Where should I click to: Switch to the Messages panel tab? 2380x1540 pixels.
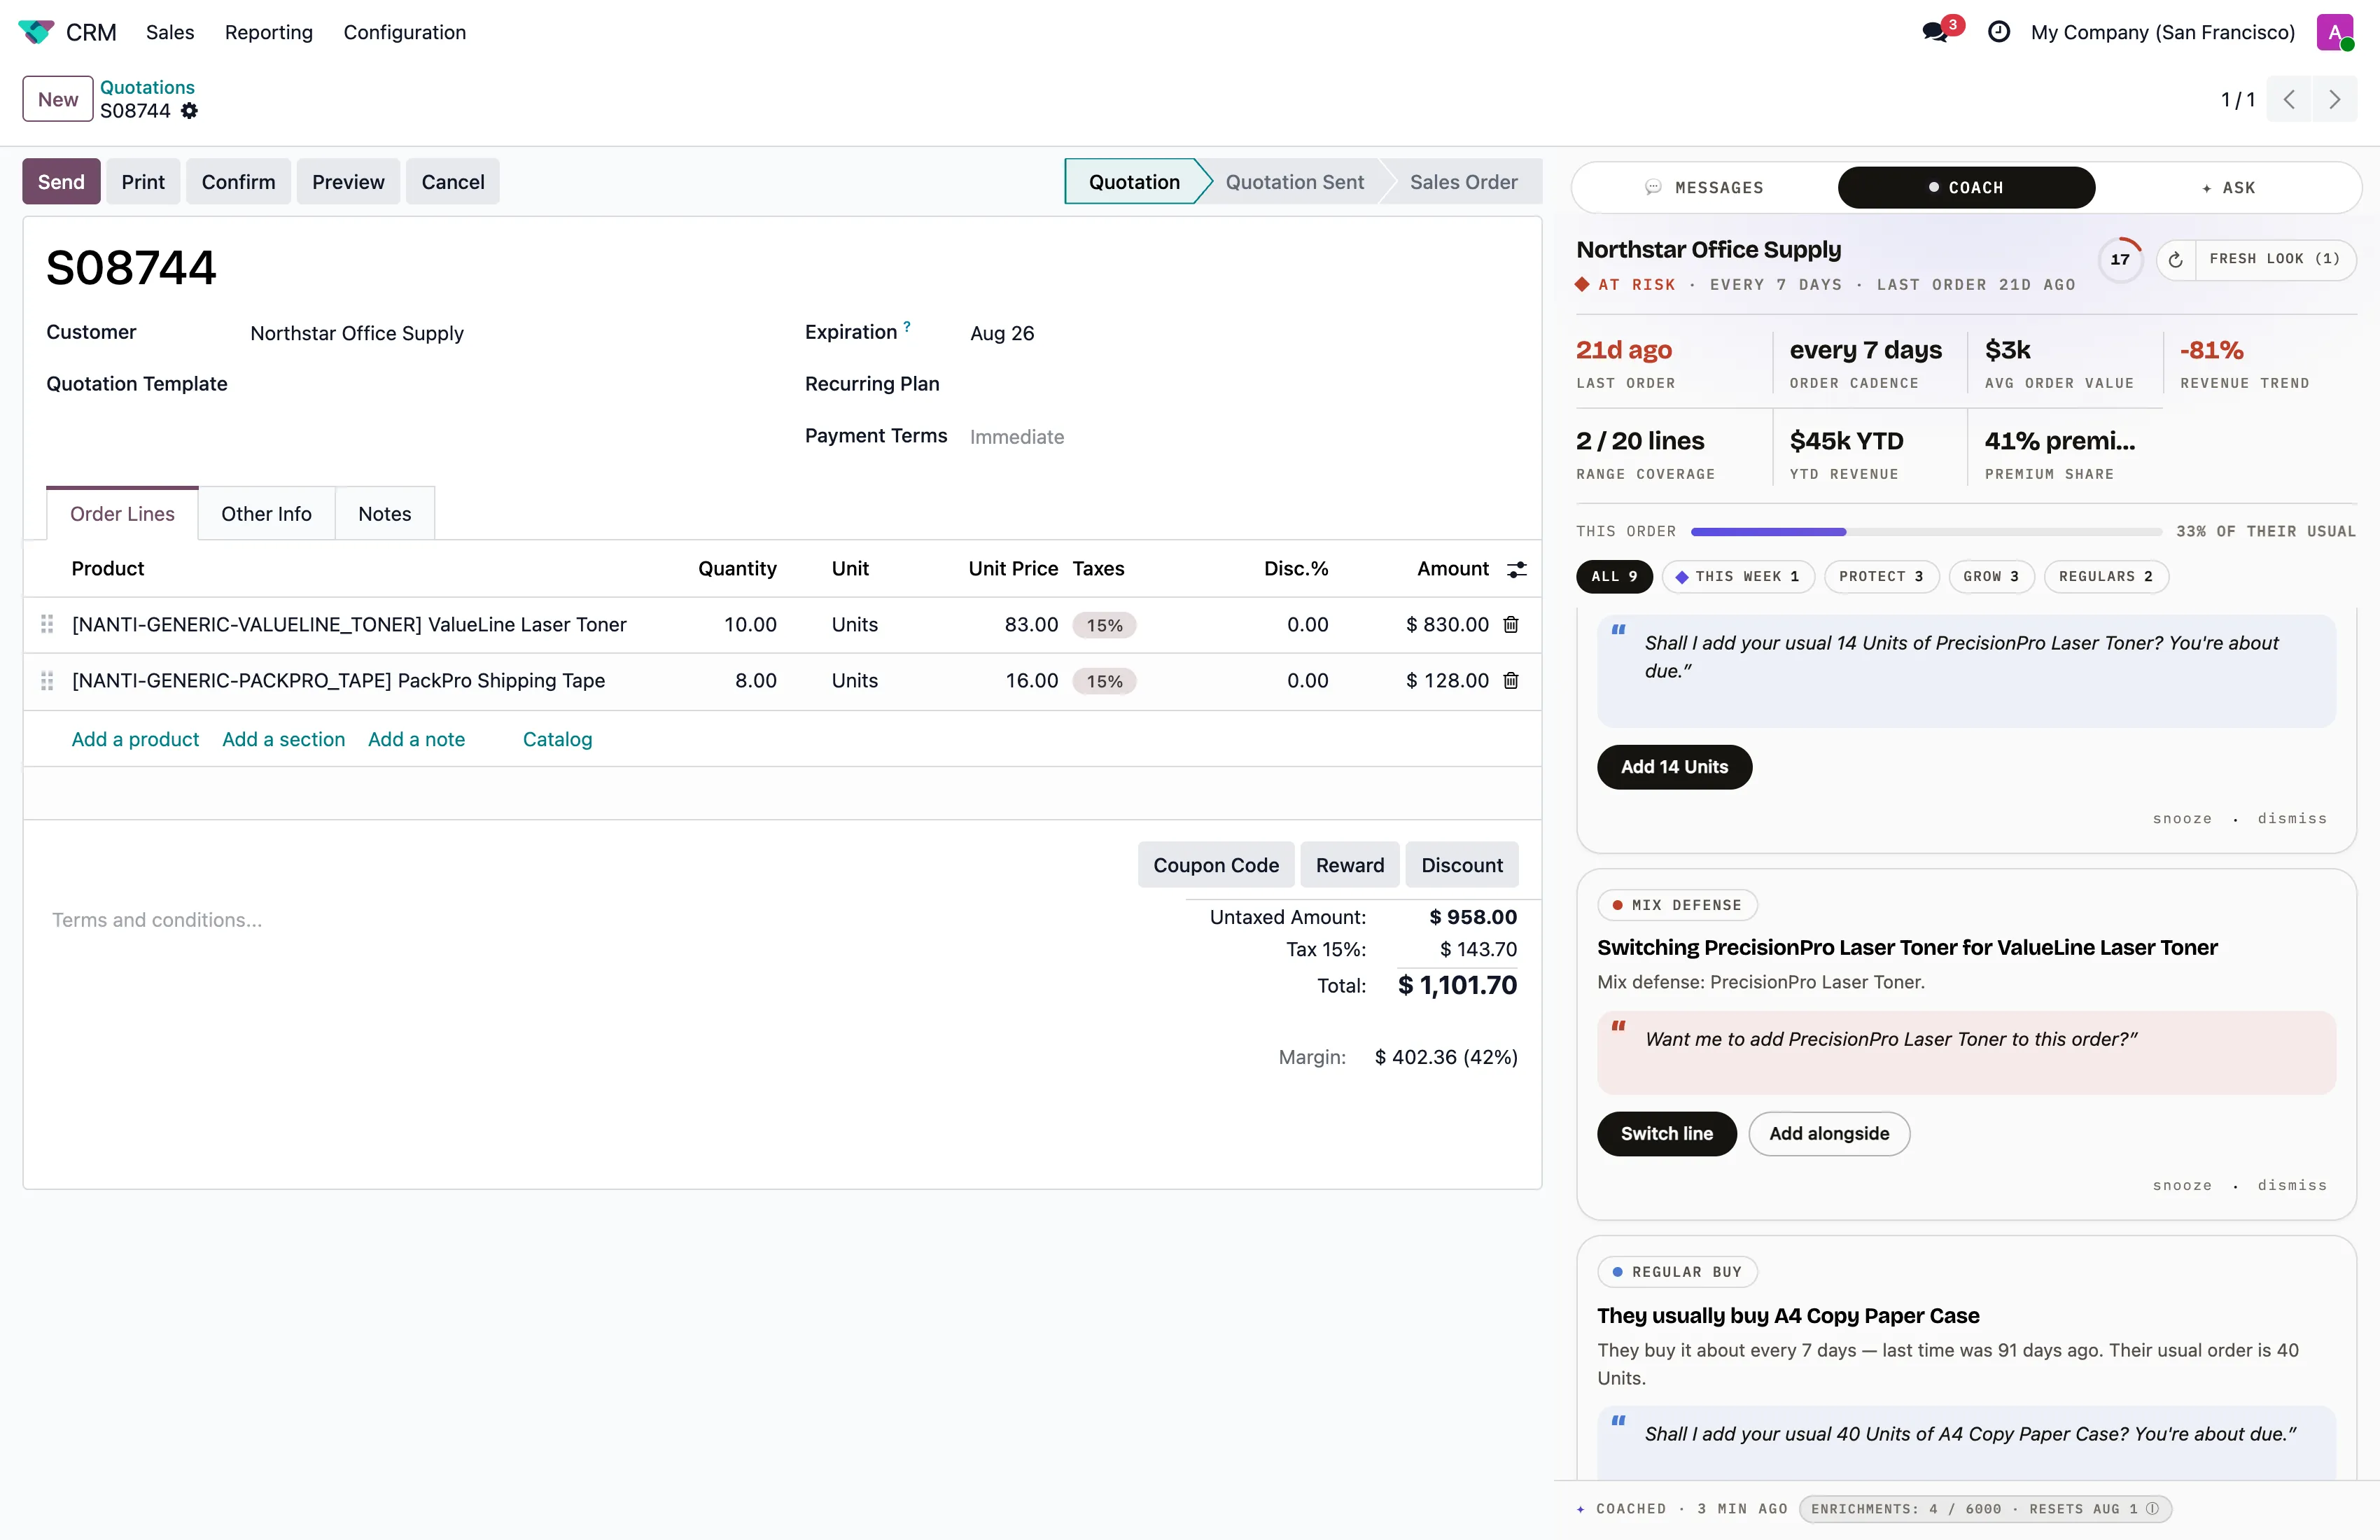point(1706,188)
